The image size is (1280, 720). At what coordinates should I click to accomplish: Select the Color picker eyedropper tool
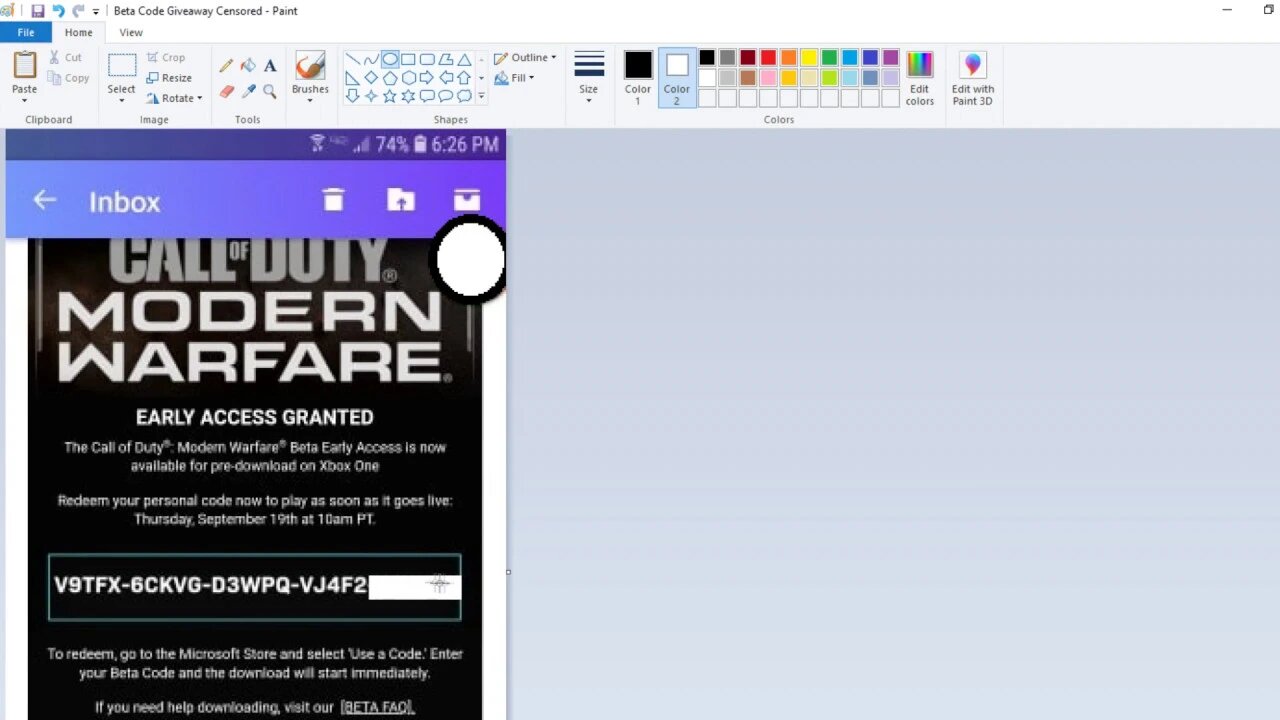248,91
